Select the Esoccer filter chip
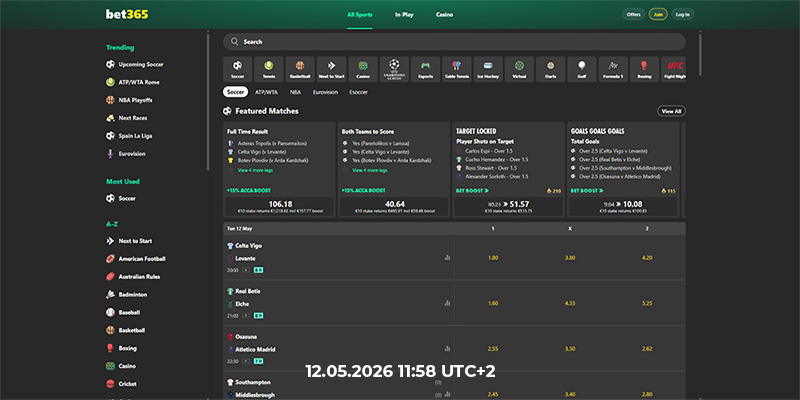 point(359,92)
